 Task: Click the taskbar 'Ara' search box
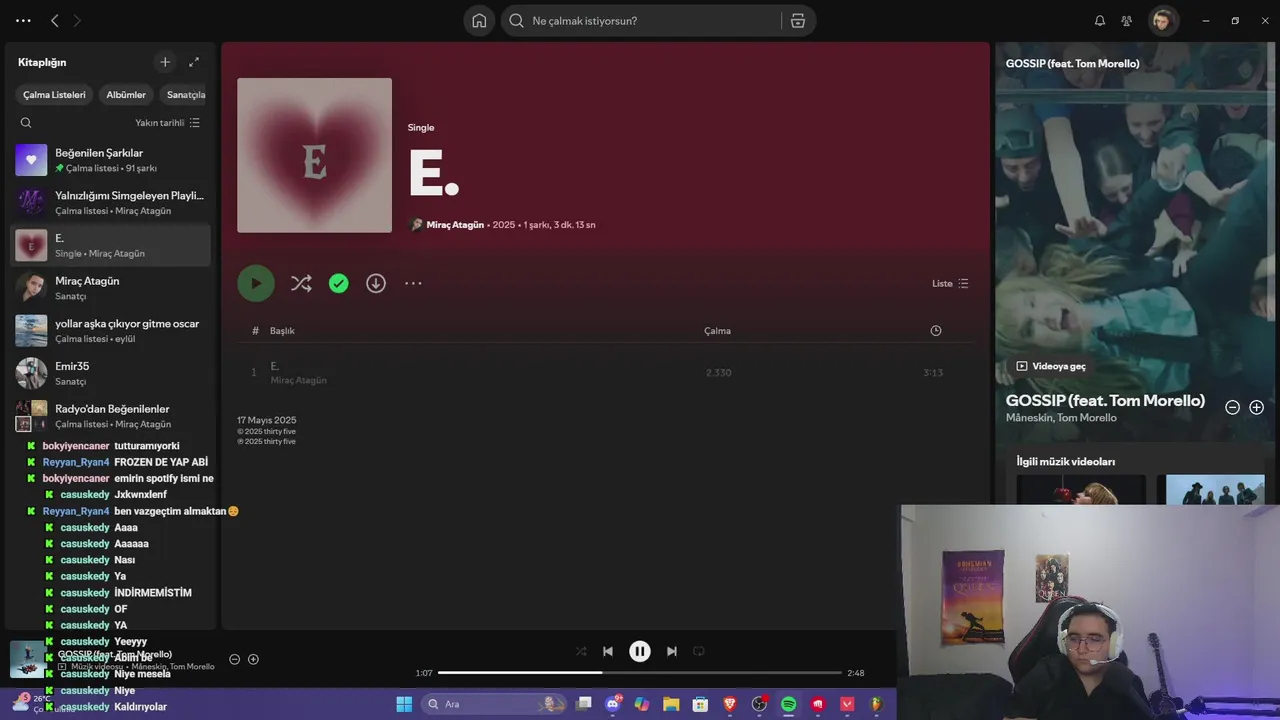[495, 704]
